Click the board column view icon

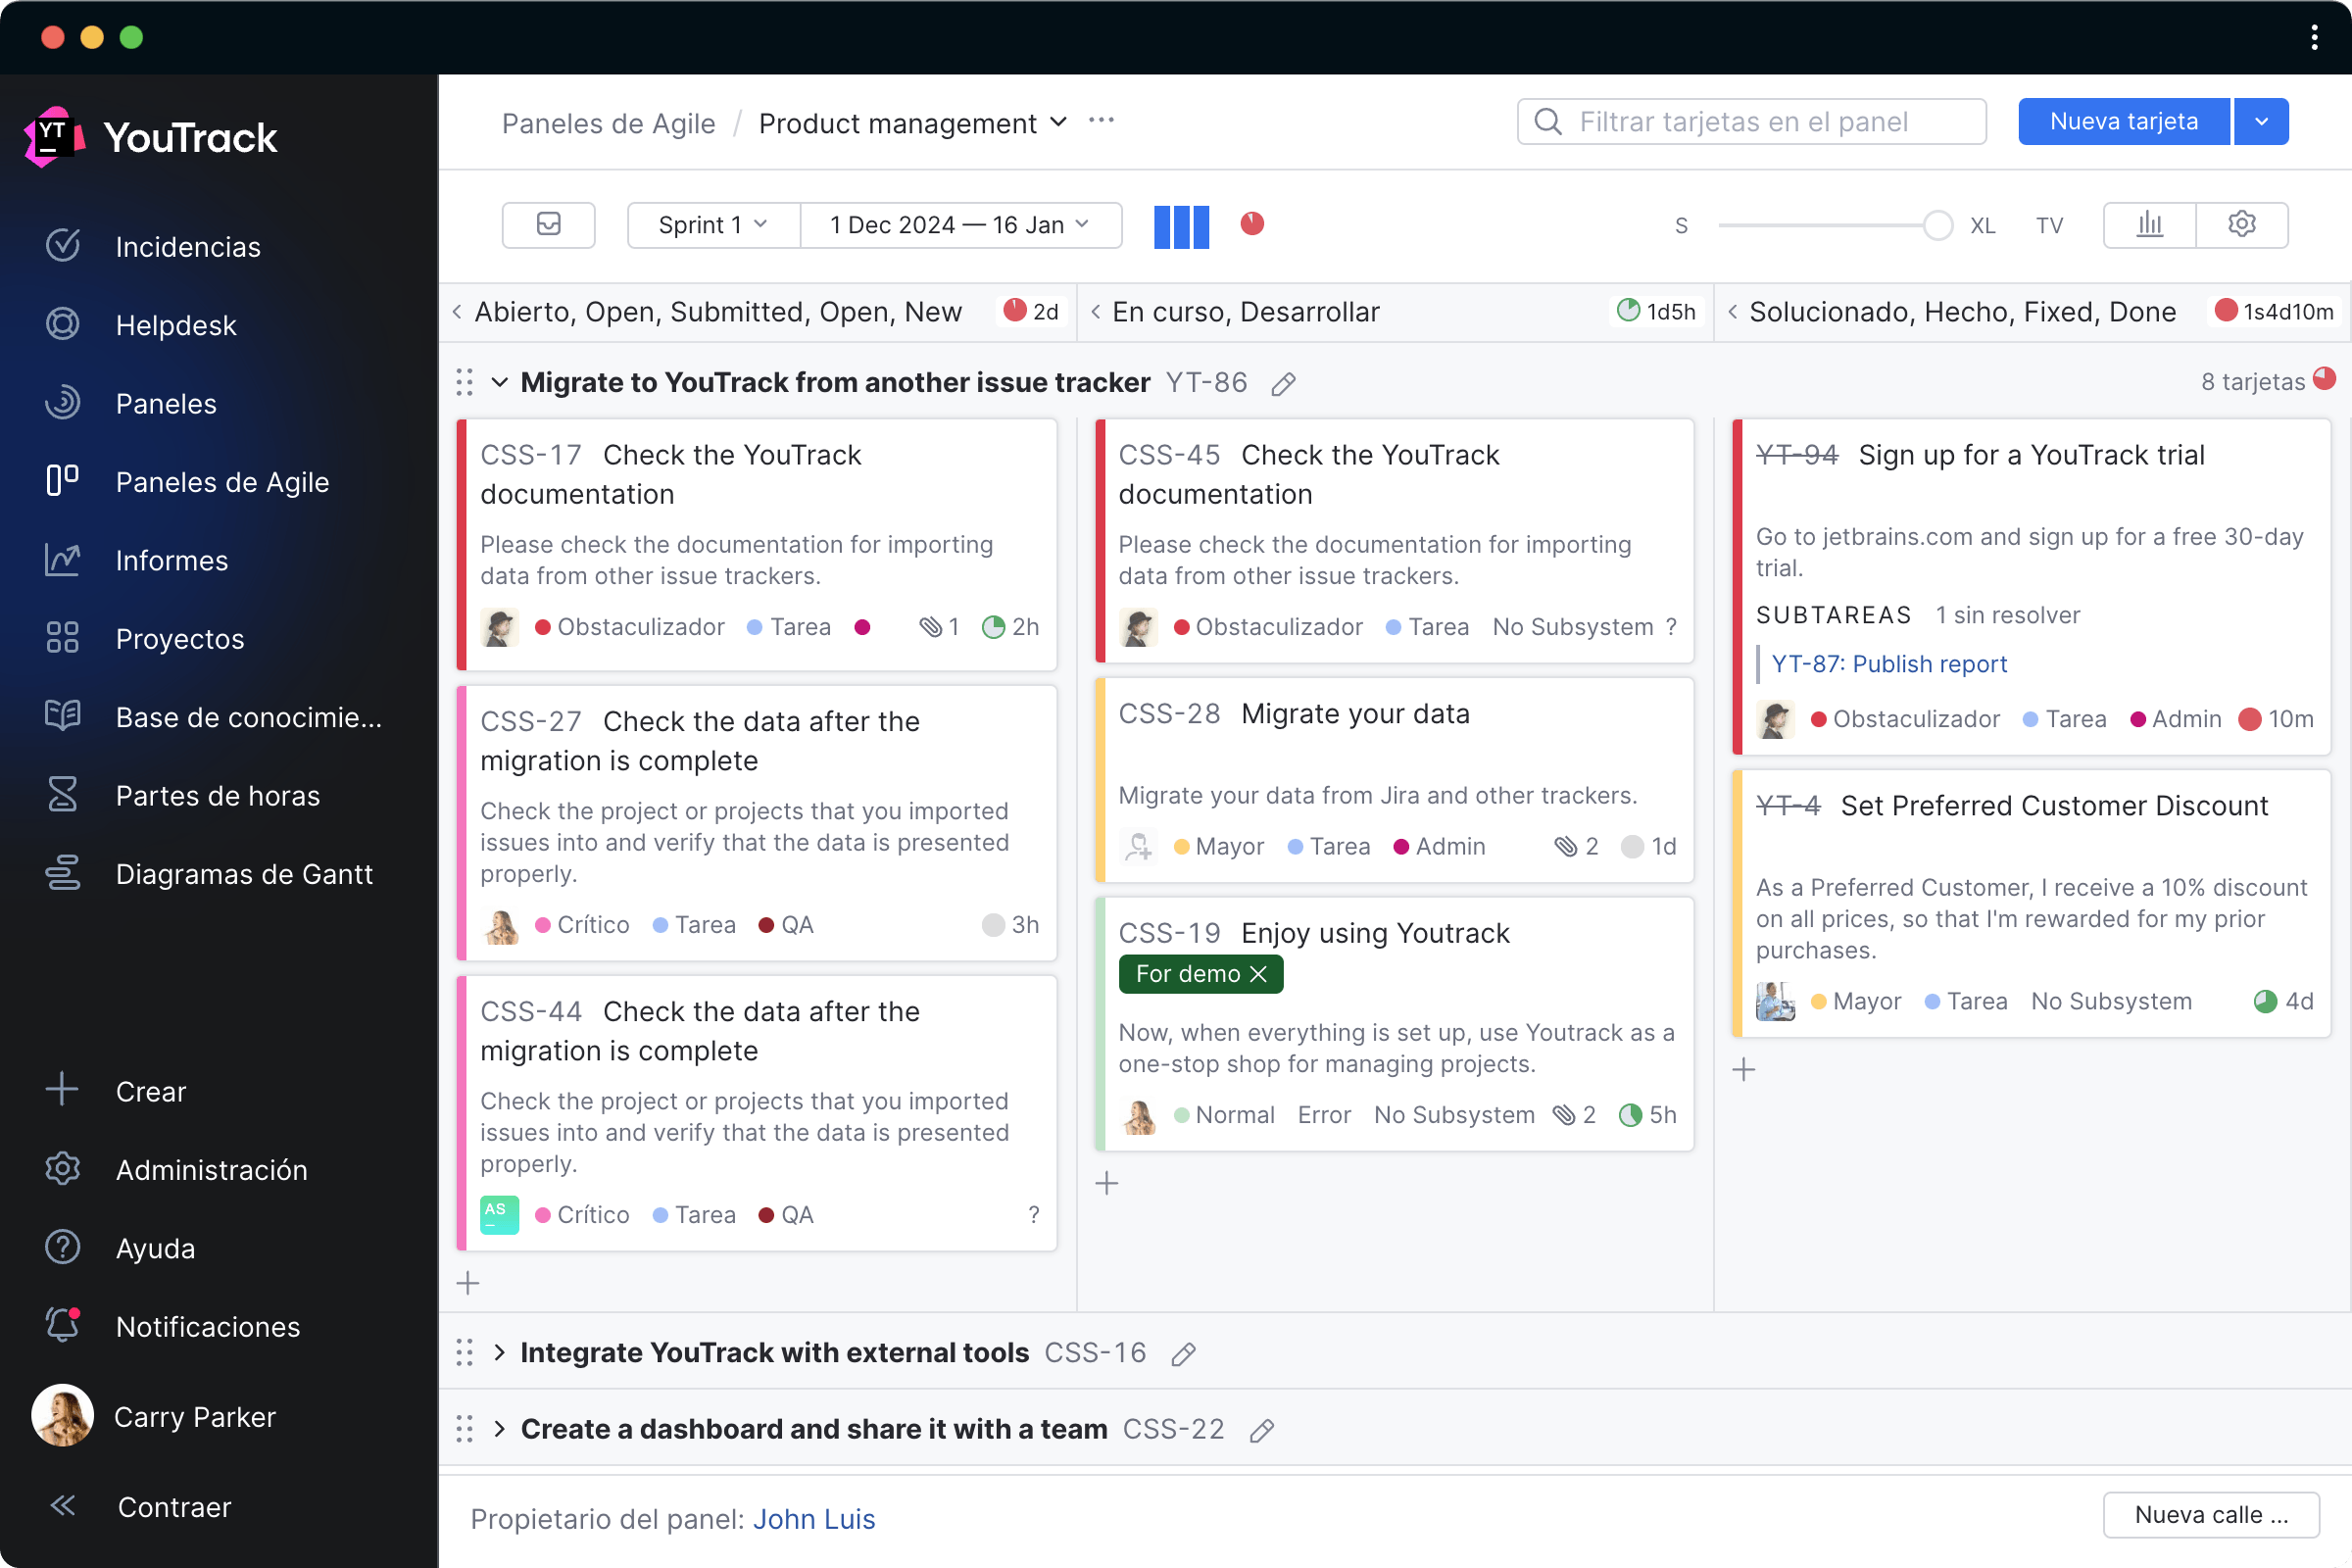tap(1181, 224)
